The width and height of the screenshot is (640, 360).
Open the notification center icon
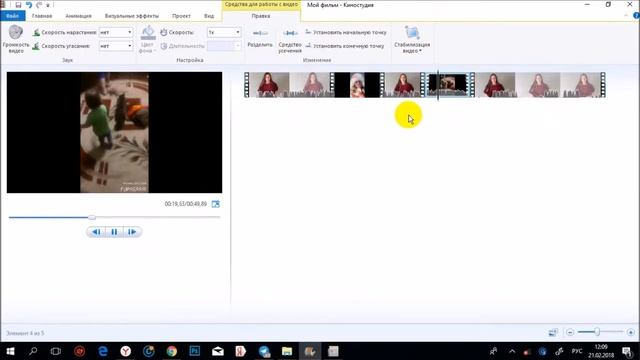627,351
